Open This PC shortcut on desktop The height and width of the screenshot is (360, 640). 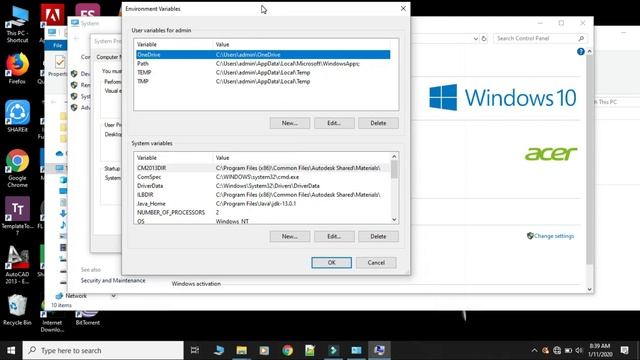17,24
